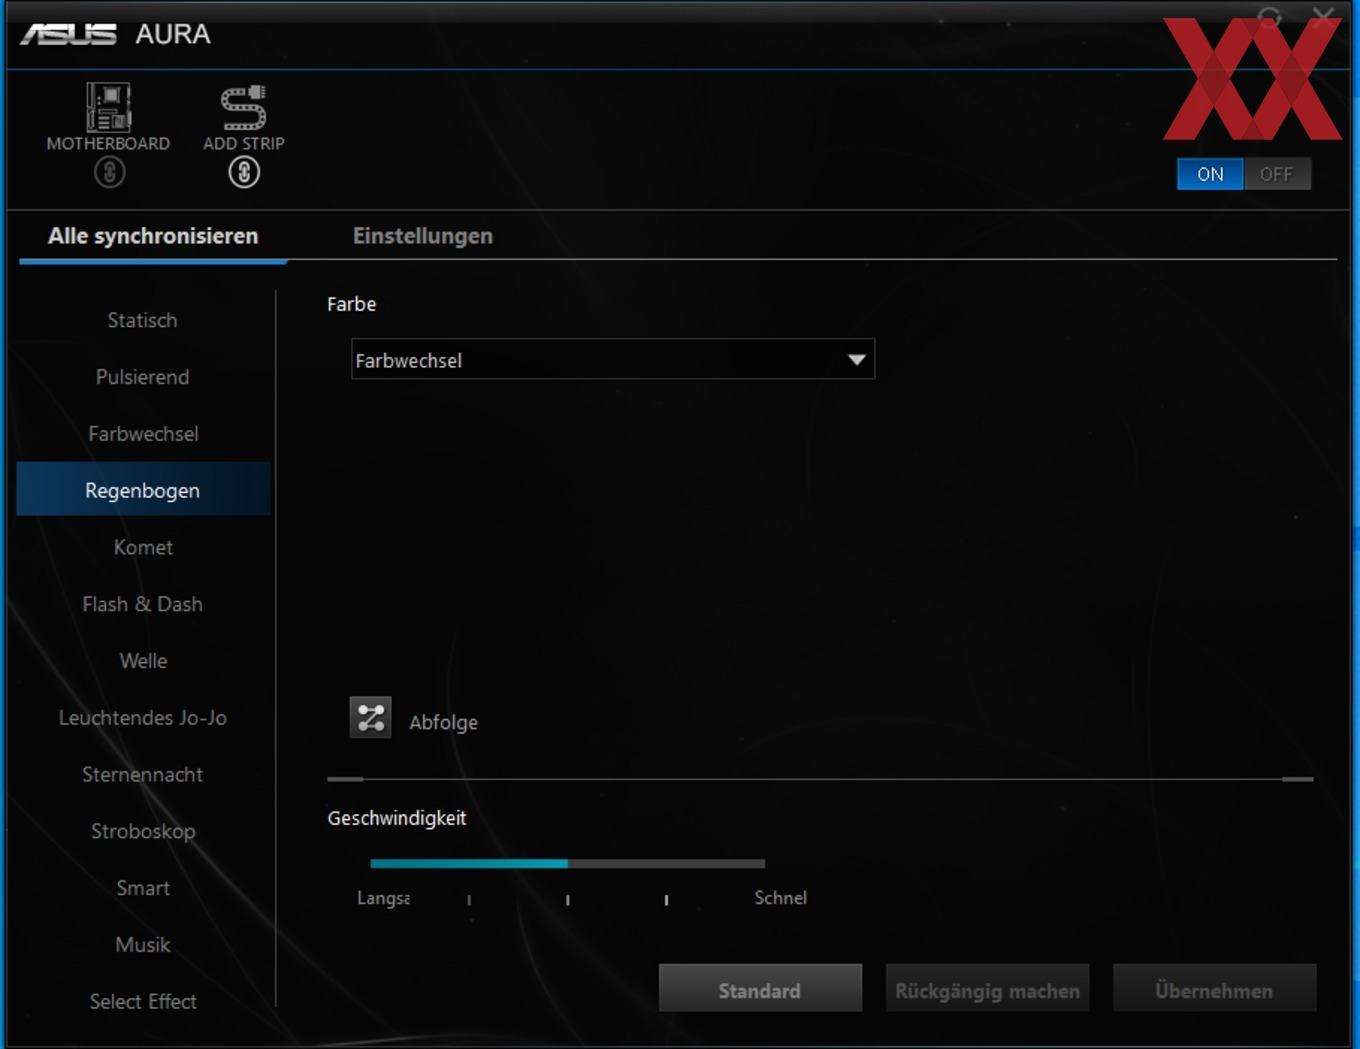This screenshot has width=1360, height=1049.
Task: Select the Motherboard device icon
Action: tap(108, 108)
